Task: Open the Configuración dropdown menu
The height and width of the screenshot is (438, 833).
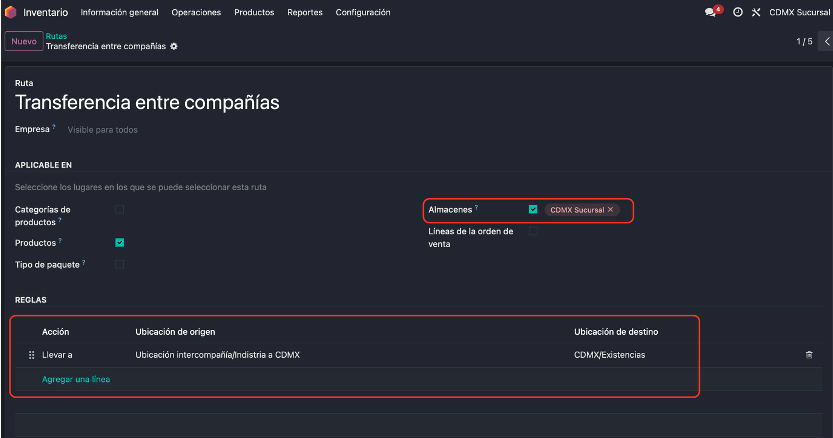Action: point(363,13)
